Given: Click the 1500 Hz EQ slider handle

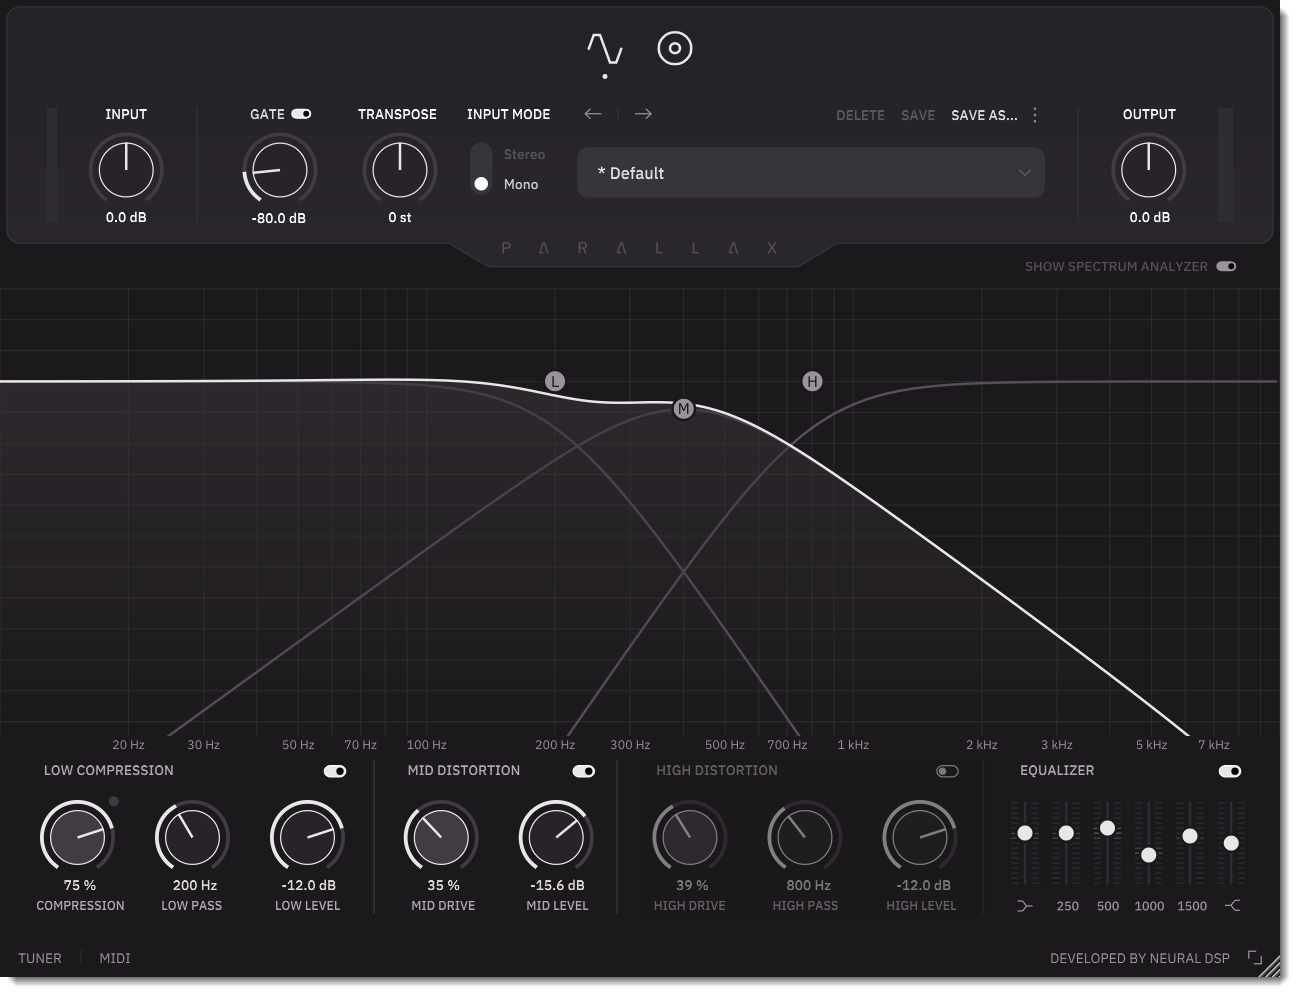Looking at the screenshot, I should tap(1190, 836).
